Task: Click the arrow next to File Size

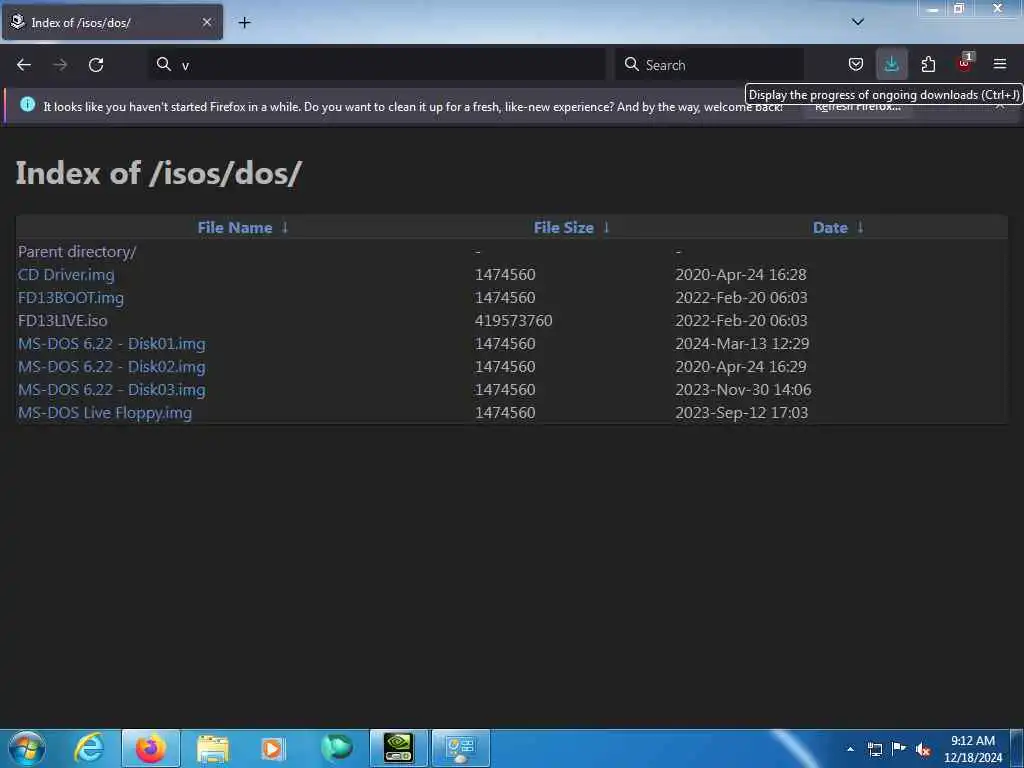Action: [606, 227]
